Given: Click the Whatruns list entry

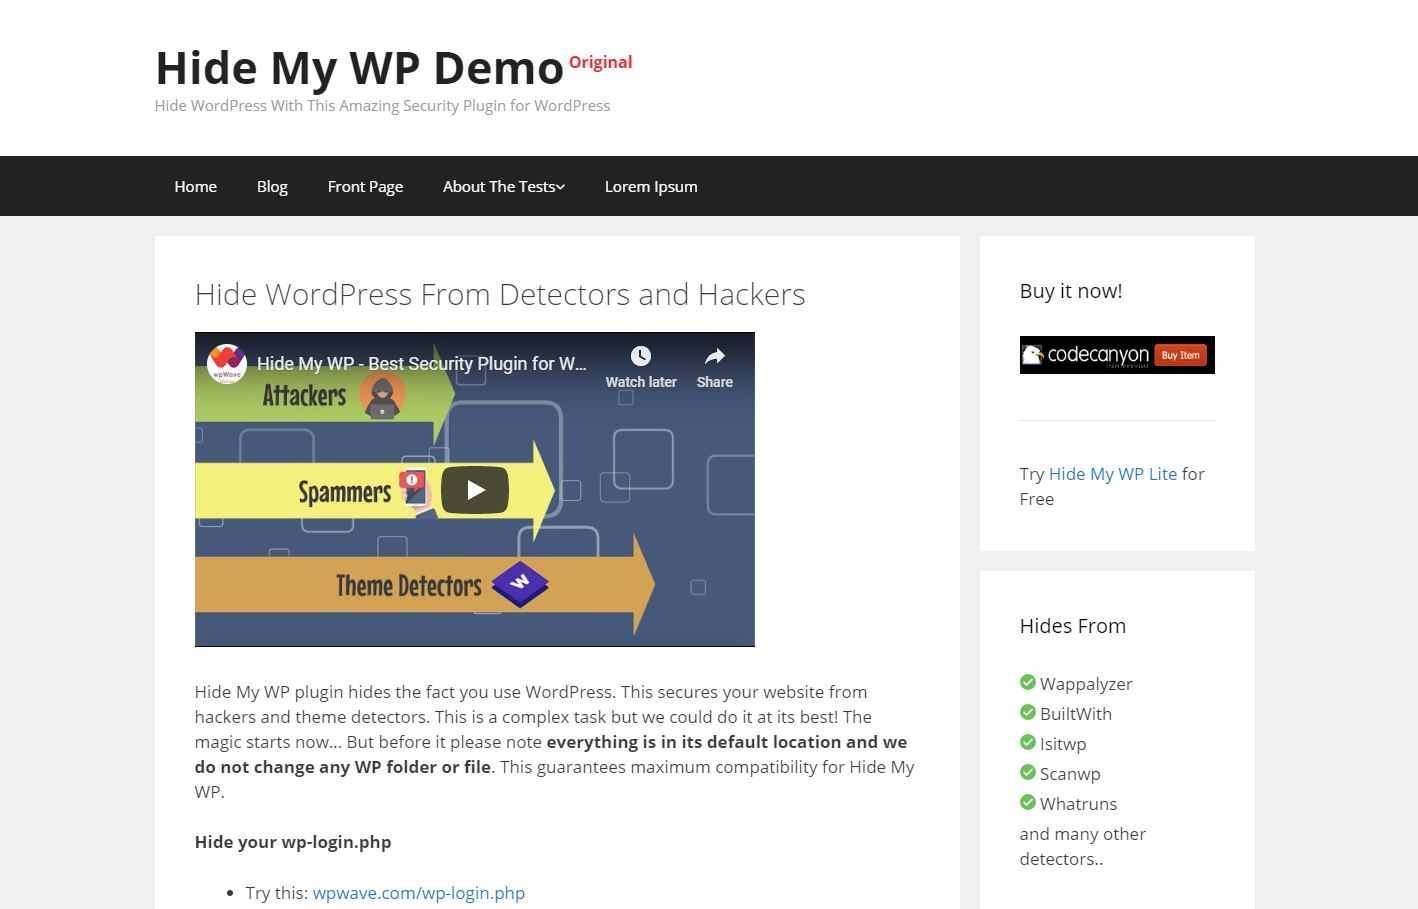Looking at the screenshot, I should click(x=1078, y=804).
